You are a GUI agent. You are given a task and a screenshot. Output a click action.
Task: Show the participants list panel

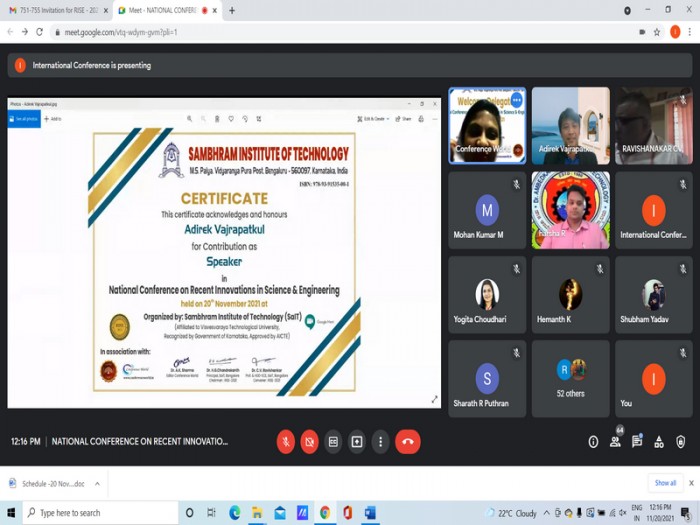tap(615, 442)
